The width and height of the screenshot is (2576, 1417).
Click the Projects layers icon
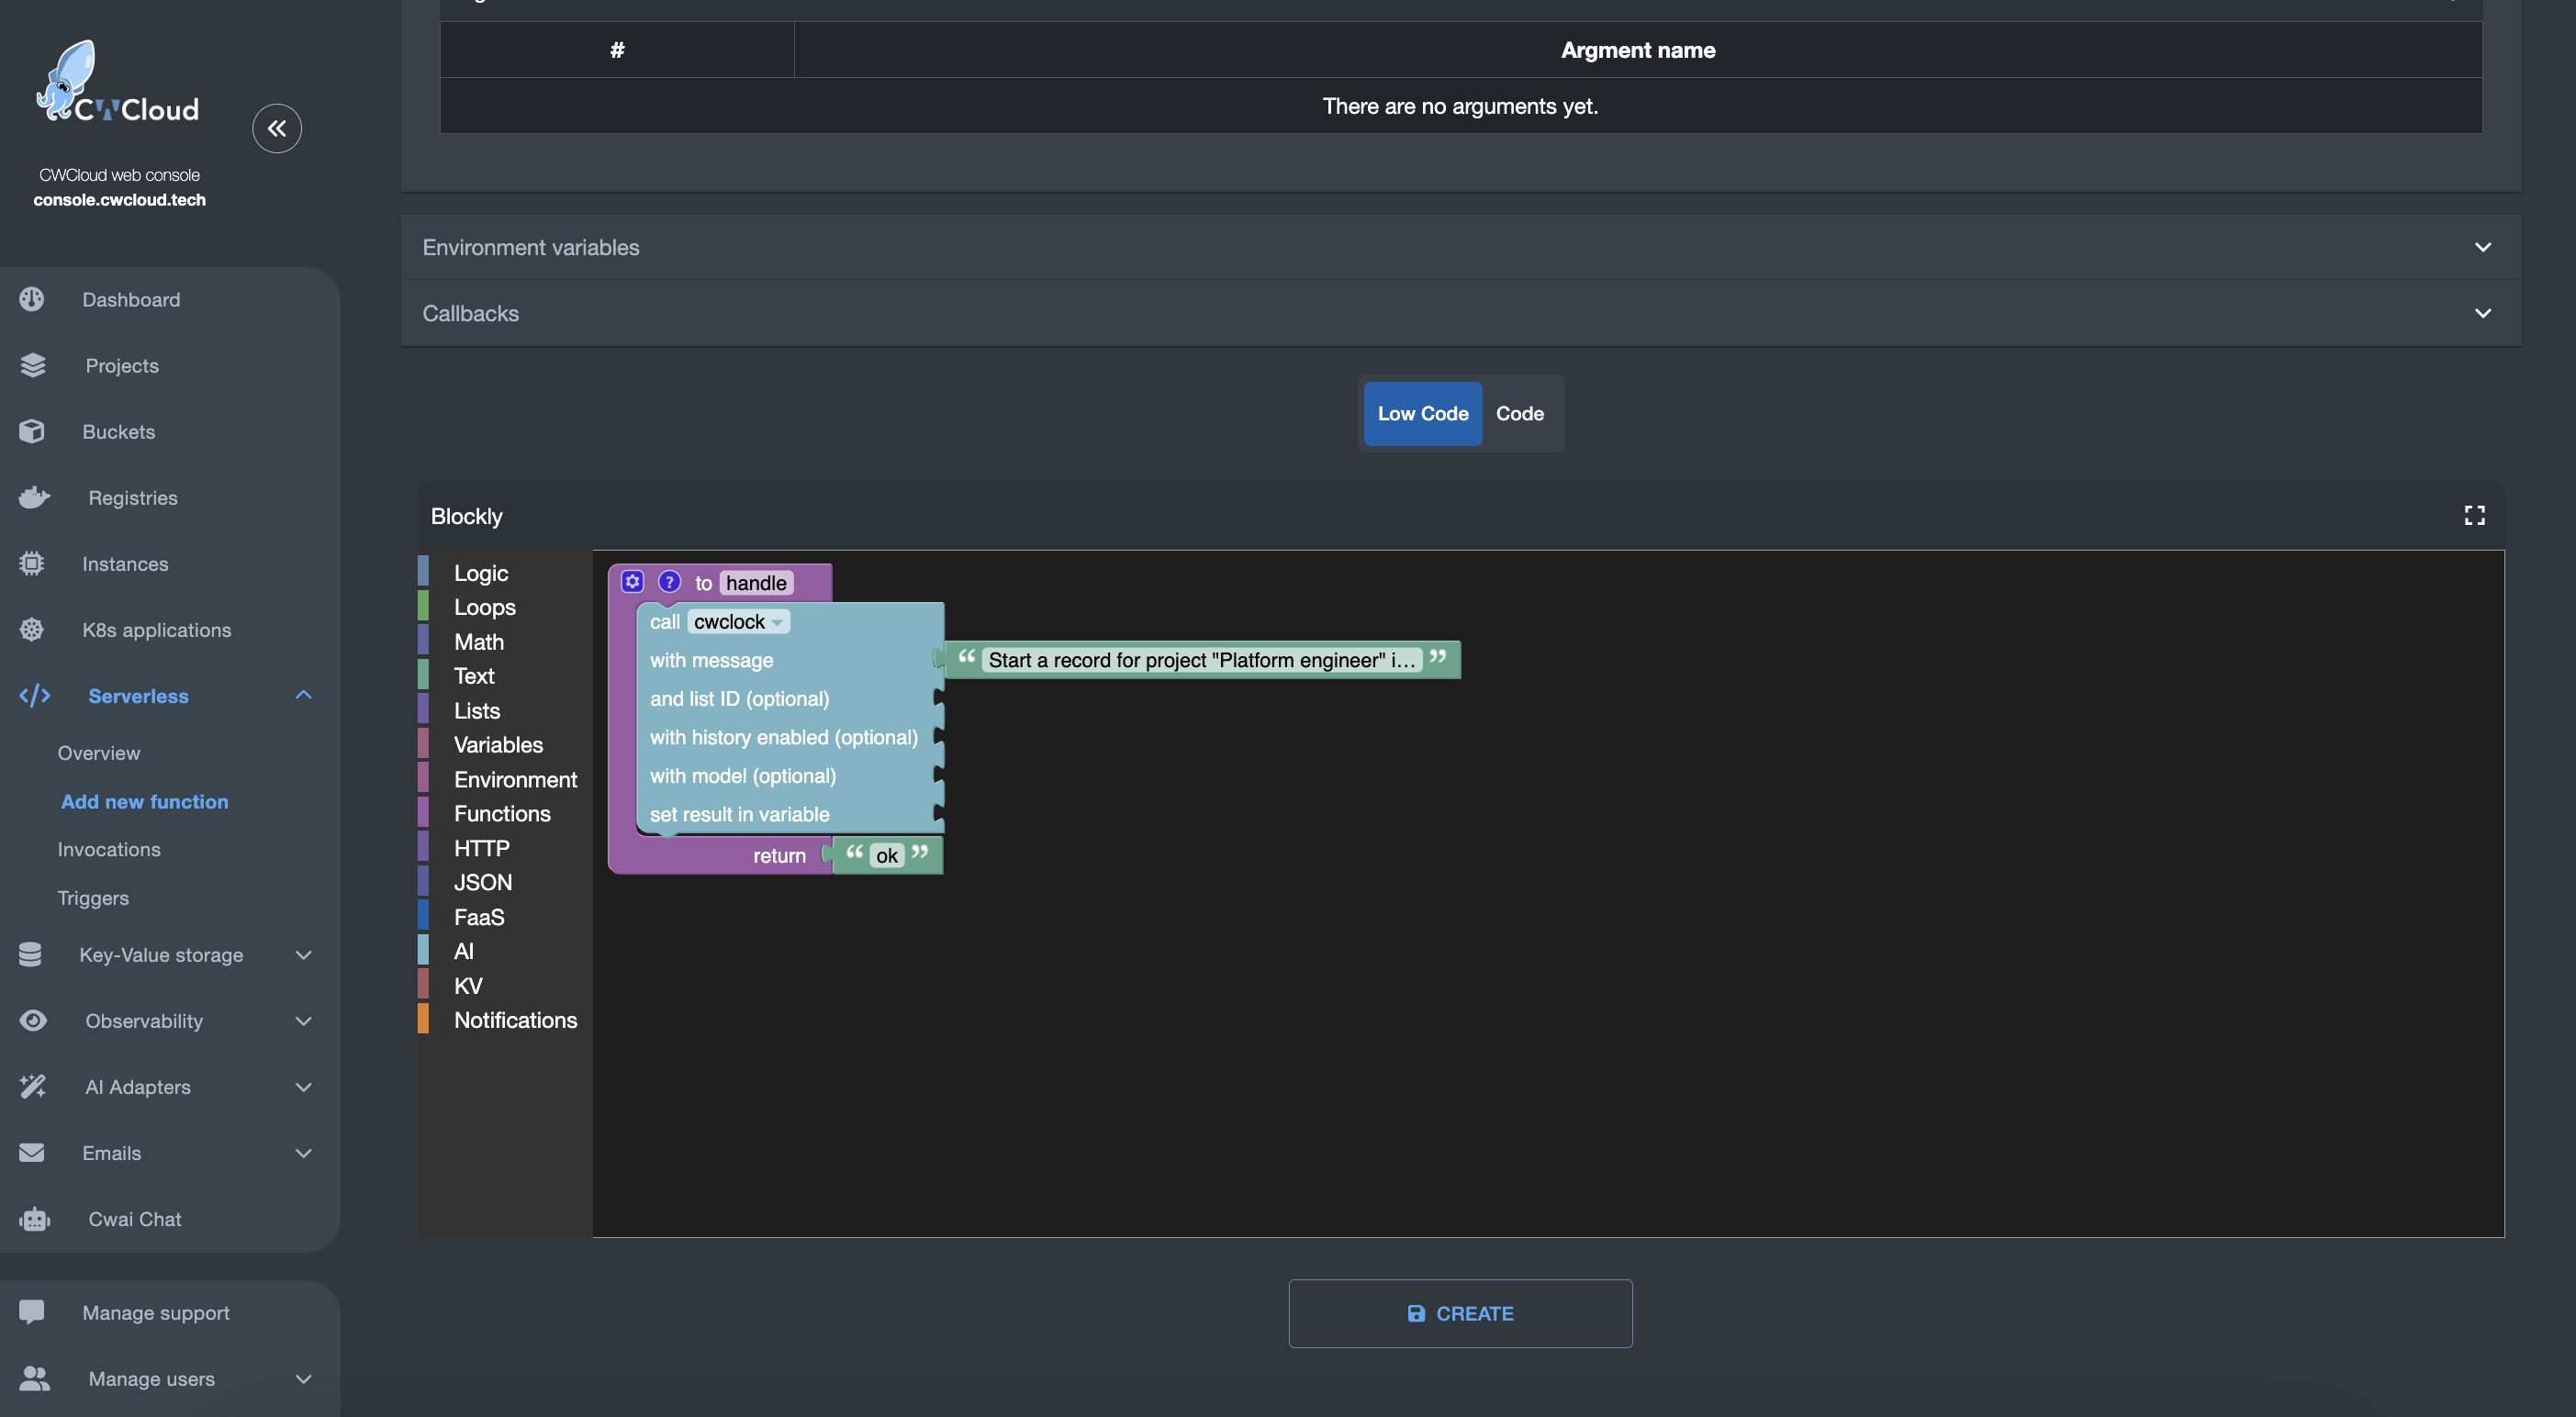click(x=33, y=365)
